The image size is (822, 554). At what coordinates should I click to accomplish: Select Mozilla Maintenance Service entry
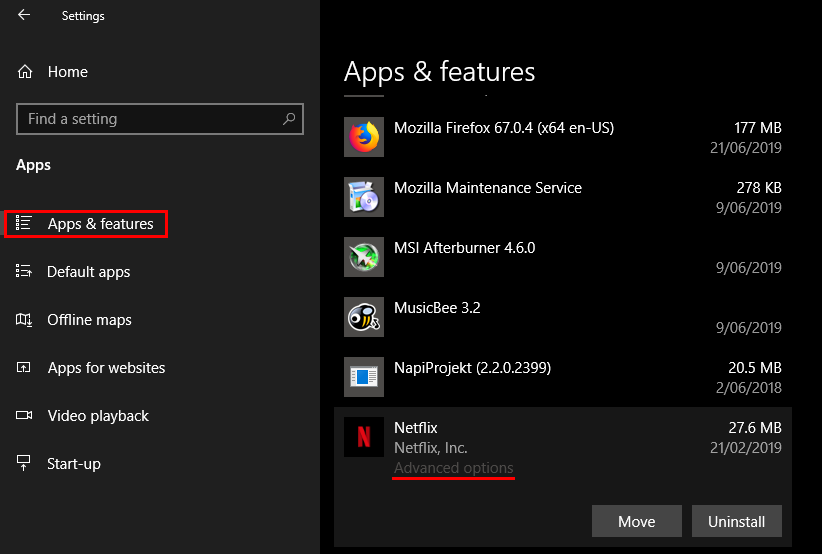(x=563, y=197)
